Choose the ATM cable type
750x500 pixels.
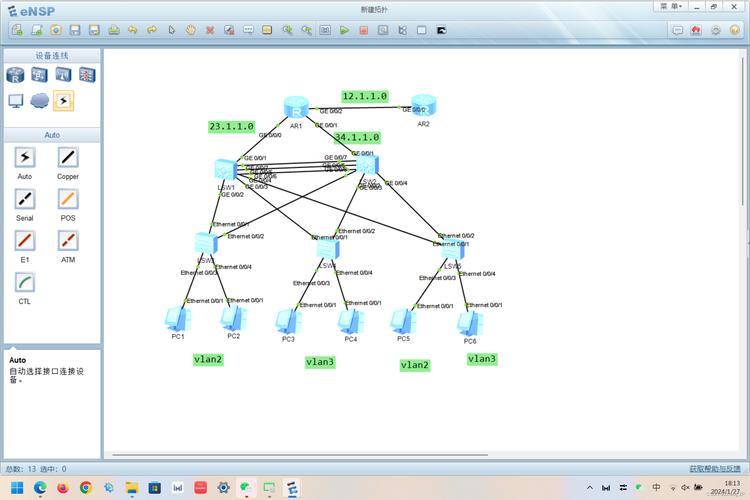[x=67, y=242]
